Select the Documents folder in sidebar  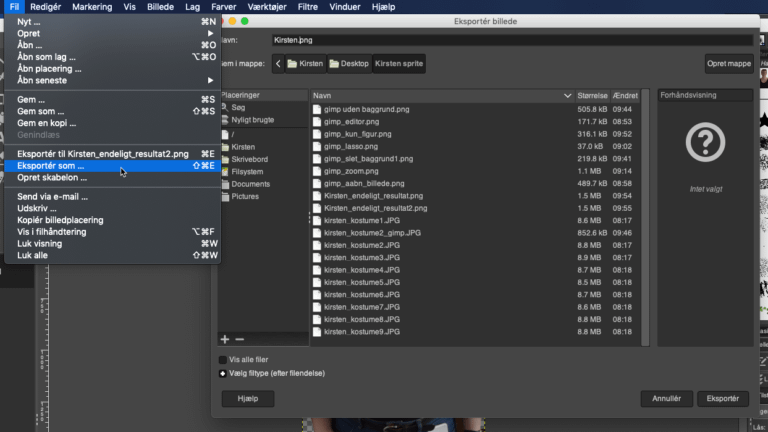[x=251, y=184]
